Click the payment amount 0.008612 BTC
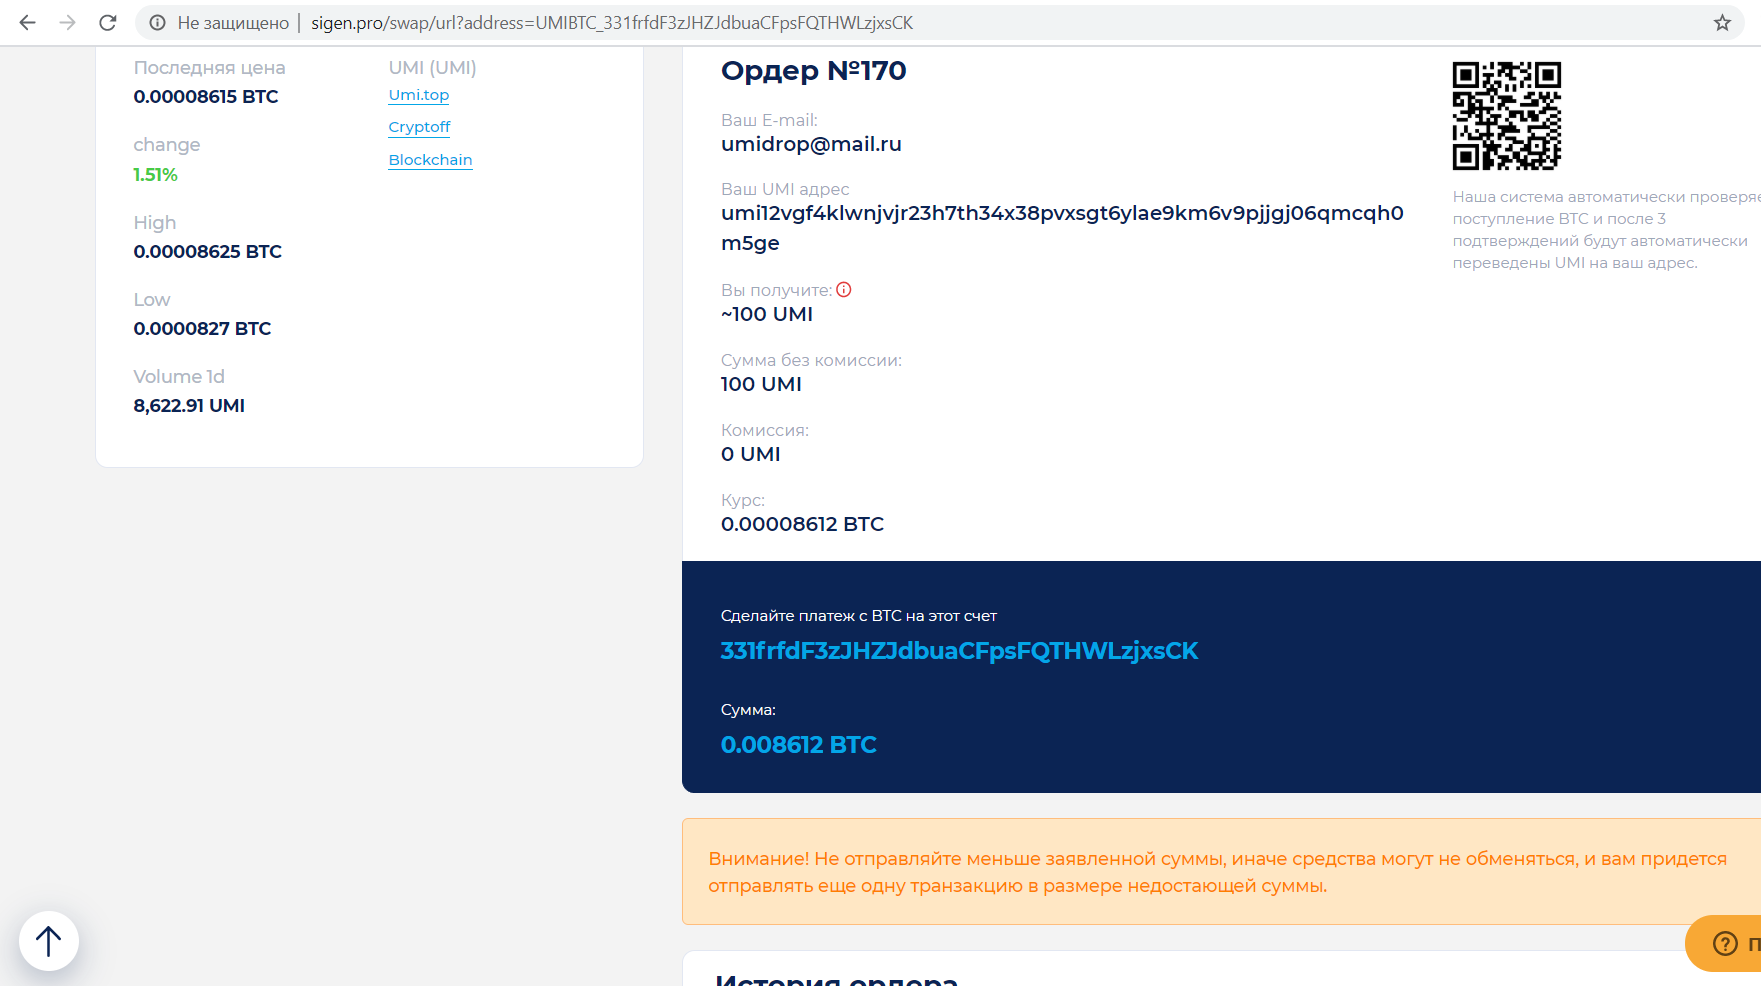This screenshot has height=986, width=1761. click(798, 745)
